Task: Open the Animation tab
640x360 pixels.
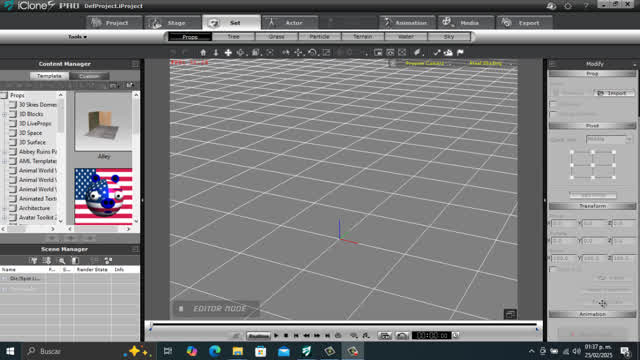Action: click(x=407, y=22)
